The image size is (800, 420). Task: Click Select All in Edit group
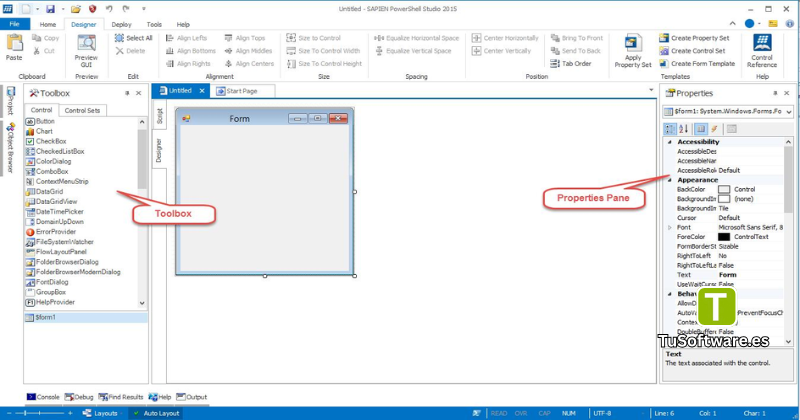point(133,38)
